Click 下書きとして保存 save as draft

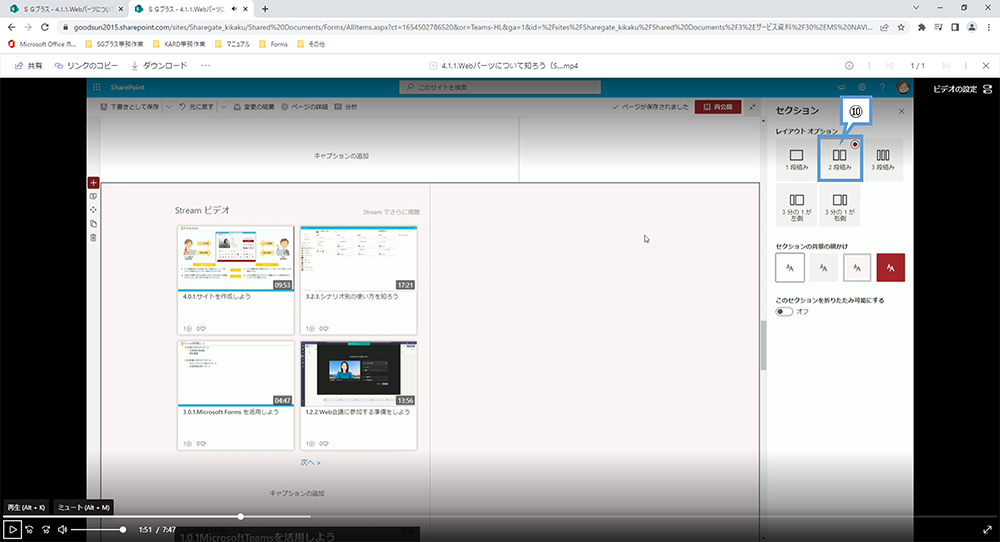click(130, 107)
